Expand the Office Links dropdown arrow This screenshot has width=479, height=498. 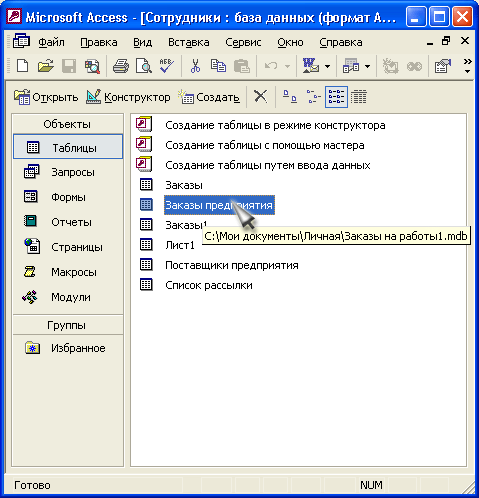click(327, 66)
